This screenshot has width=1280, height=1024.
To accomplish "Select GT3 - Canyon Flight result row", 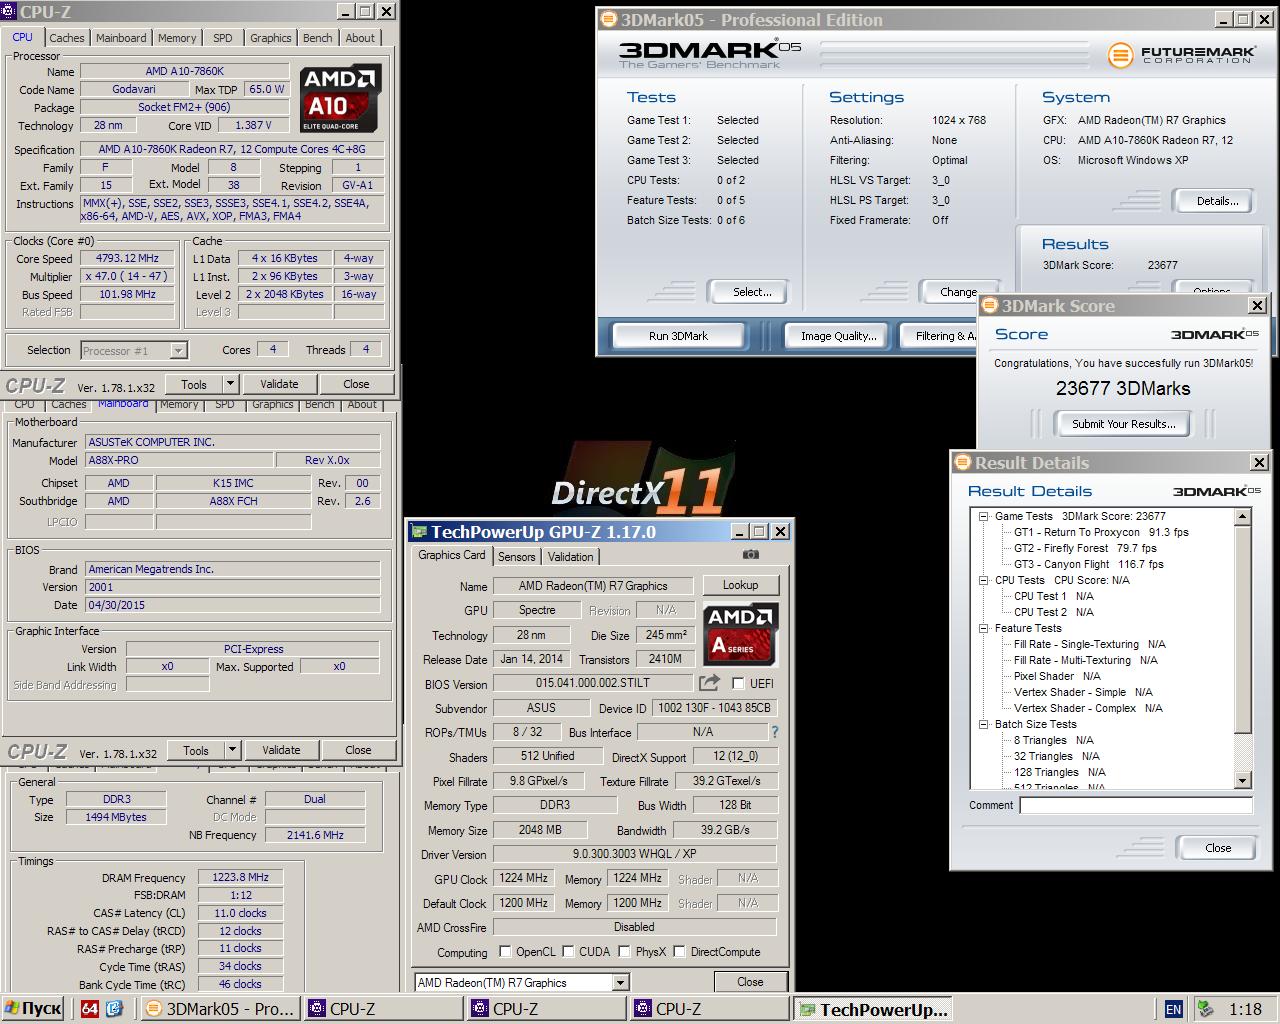I will click(1089, 565).
